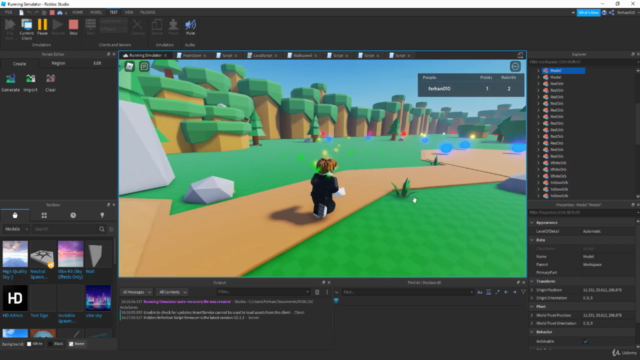This screenshot has height=360, width=640.
Task: Toggle the Archivable checkbox in Properties
Action: coord(586,341)
